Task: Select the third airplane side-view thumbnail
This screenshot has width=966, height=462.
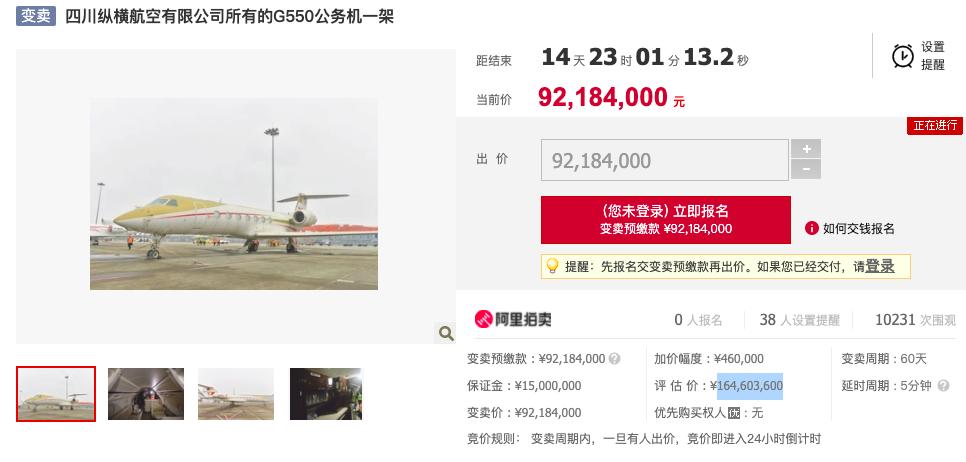Action: click(x=236, y=394)
